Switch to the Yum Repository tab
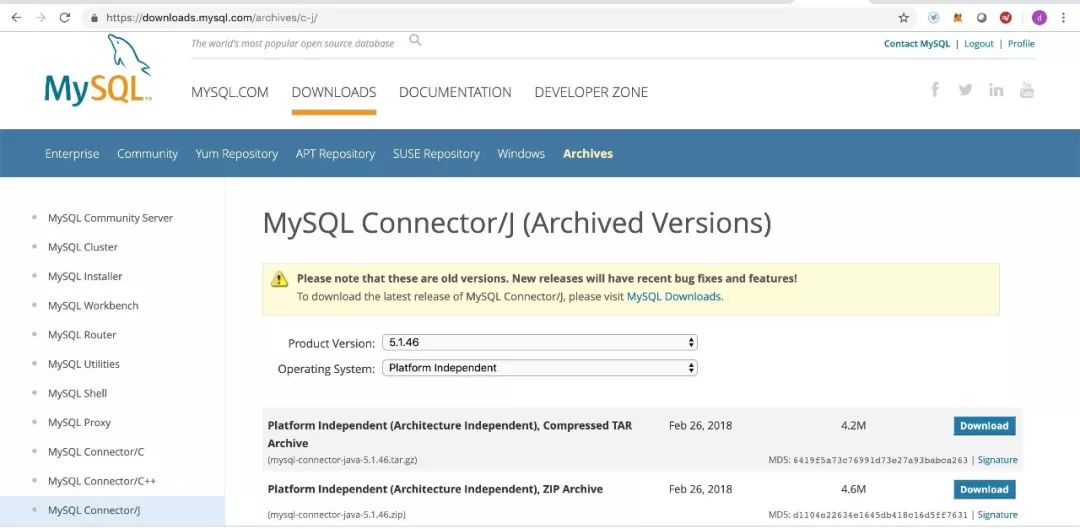The height and width of the screenshot is (529, 1080). 236,154
